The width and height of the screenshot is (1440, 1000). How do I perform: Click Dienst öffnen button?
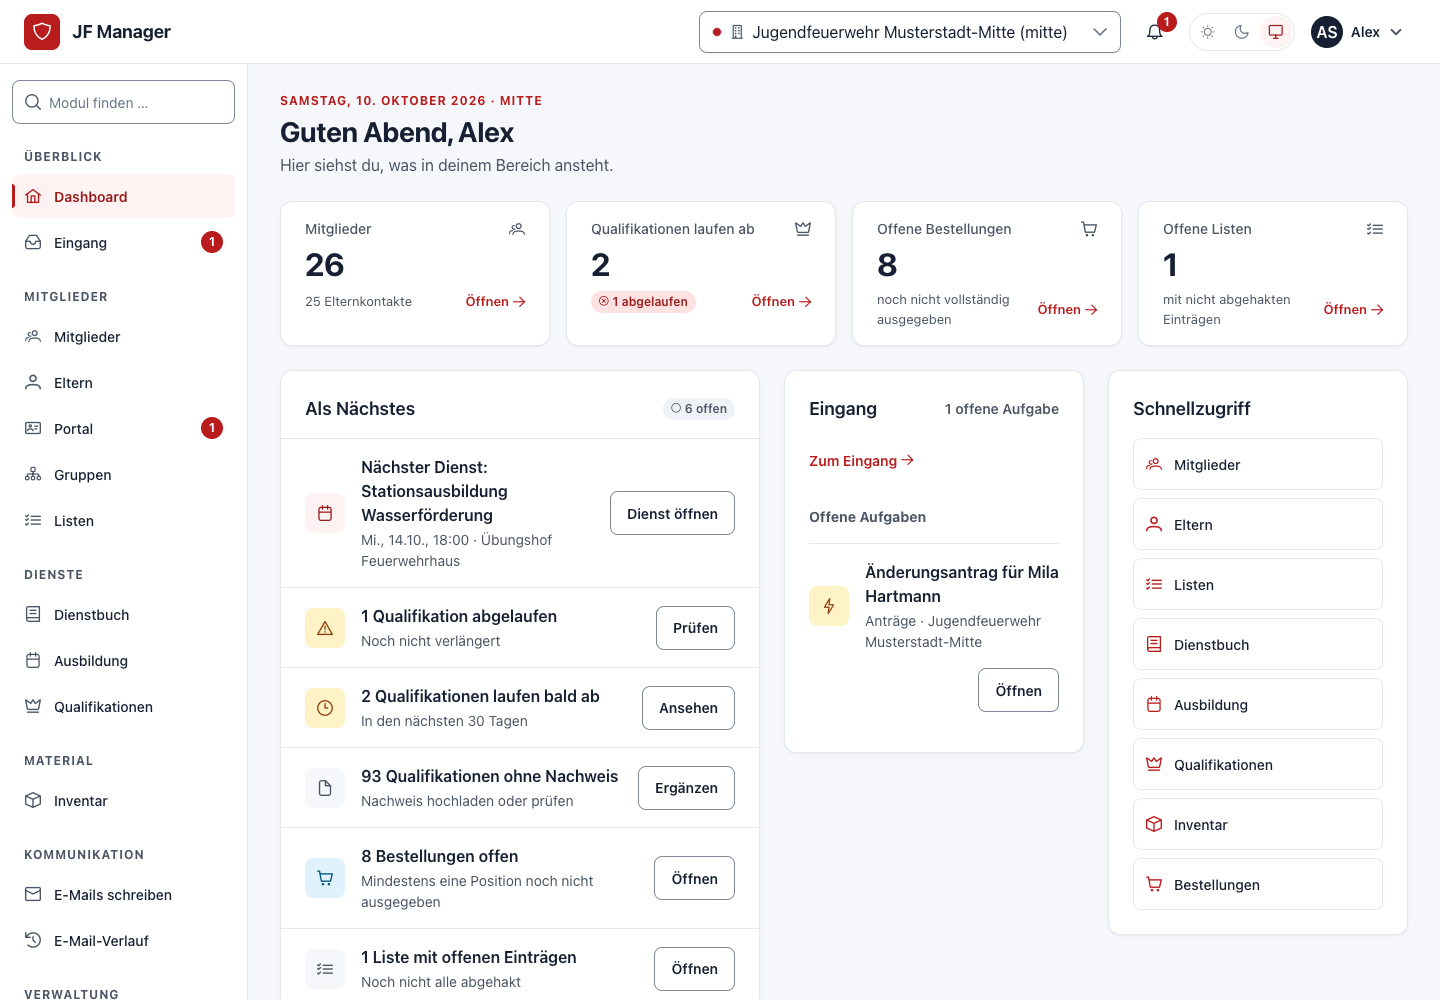(672, 513)
